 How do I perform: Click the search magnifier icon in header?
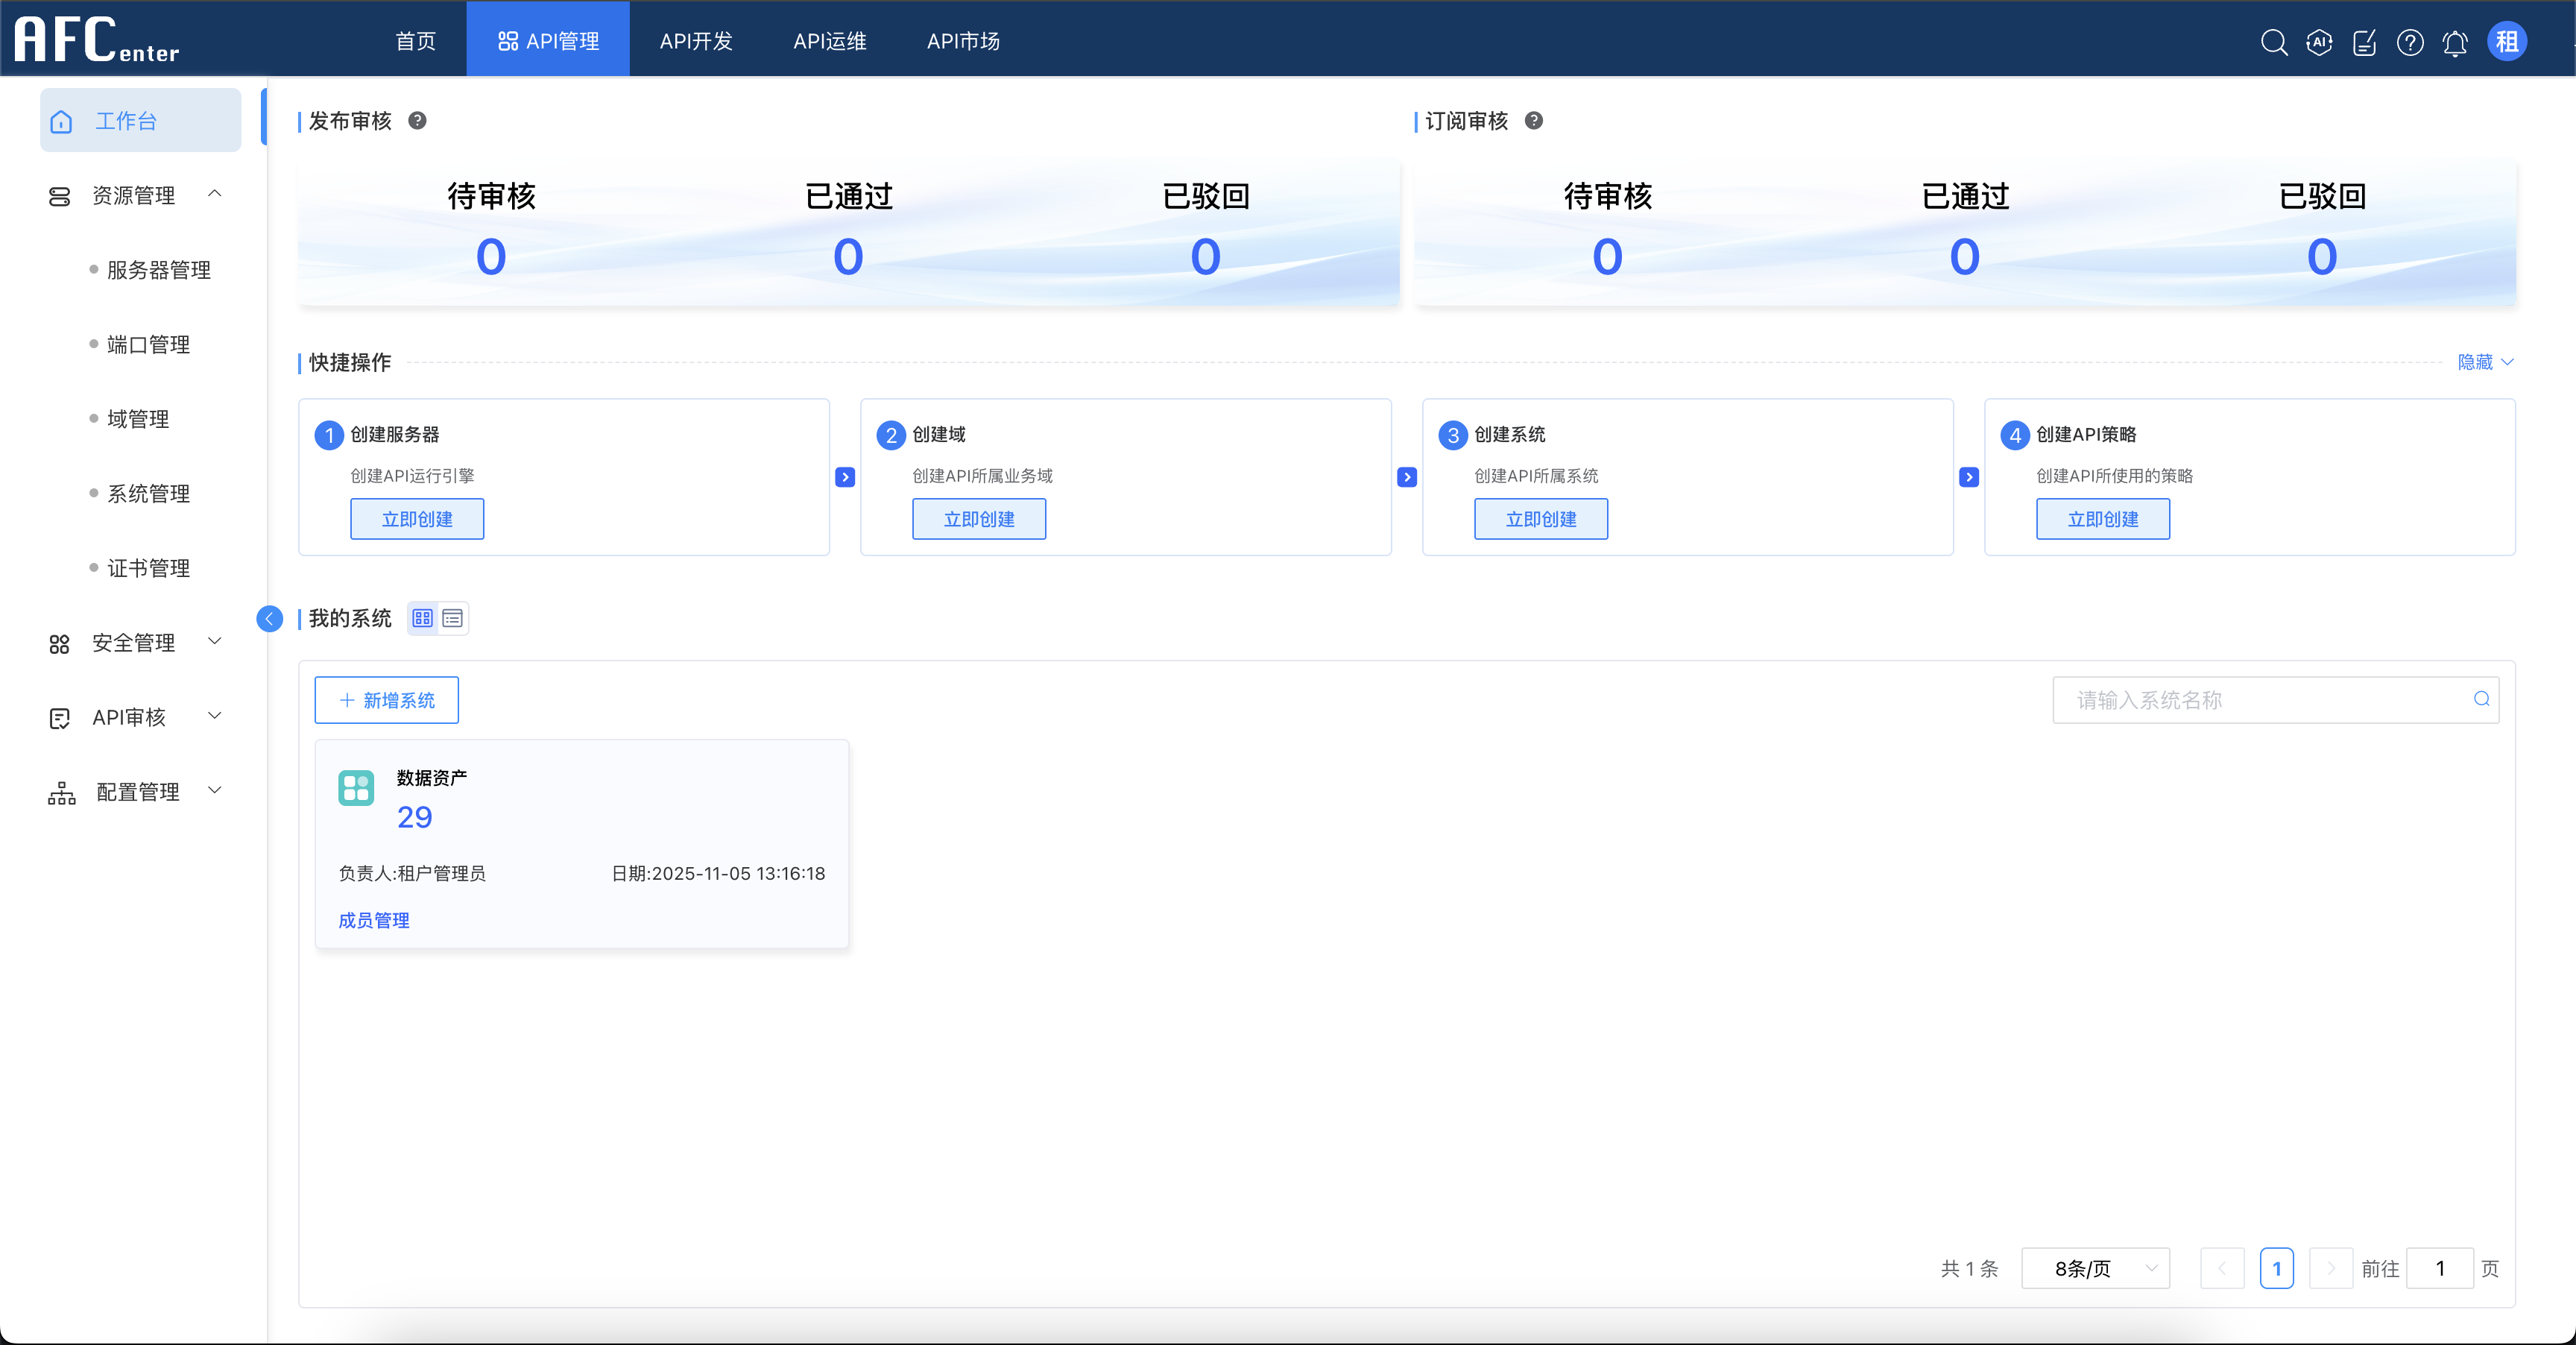coord(2274,42)
